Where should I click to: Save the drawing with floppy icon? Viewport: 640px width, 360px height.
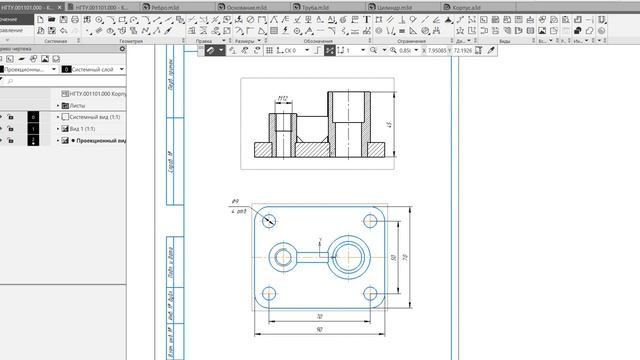click(x=63, y=20)
